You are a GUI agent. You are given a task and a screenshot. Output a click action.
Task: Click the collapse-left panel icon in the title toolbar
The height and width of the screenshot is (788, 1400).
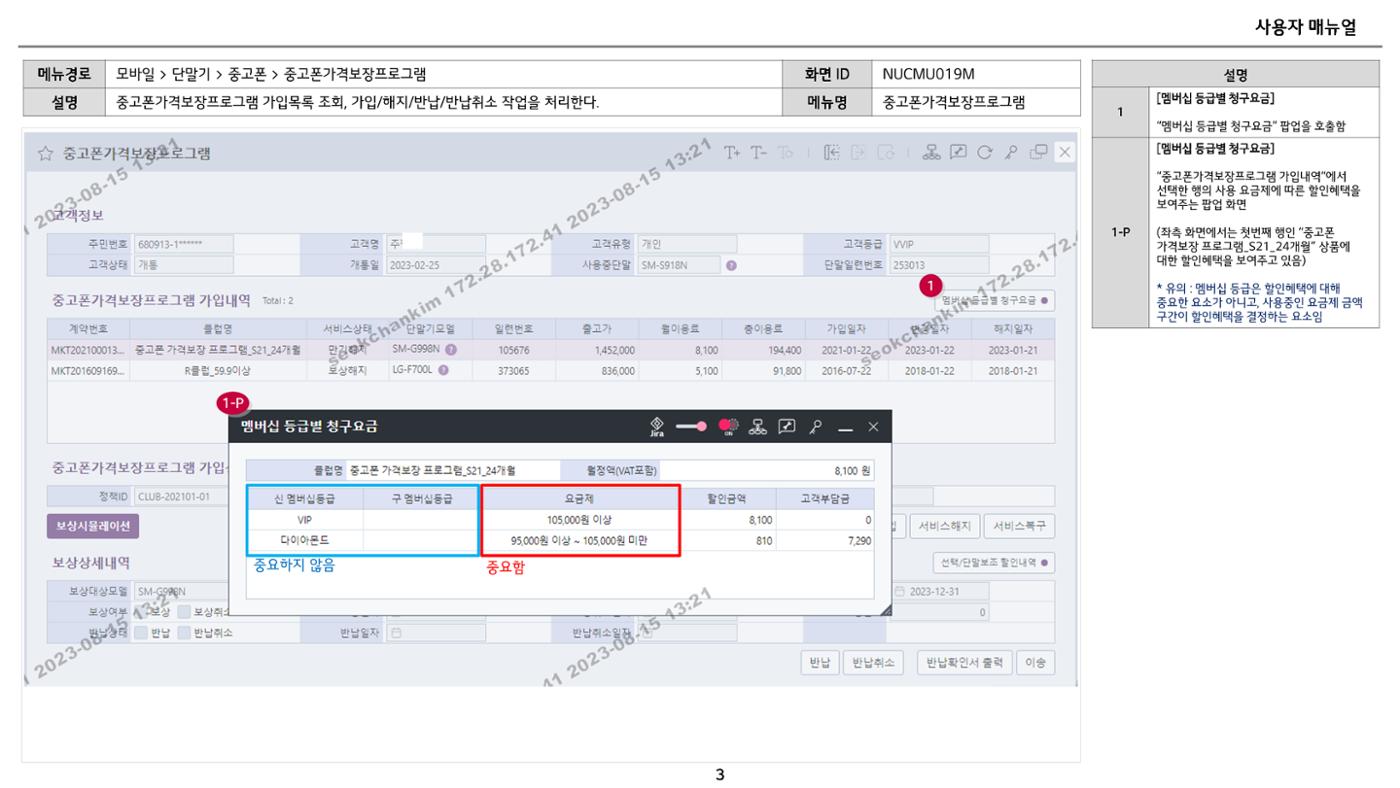click(831, 153)
